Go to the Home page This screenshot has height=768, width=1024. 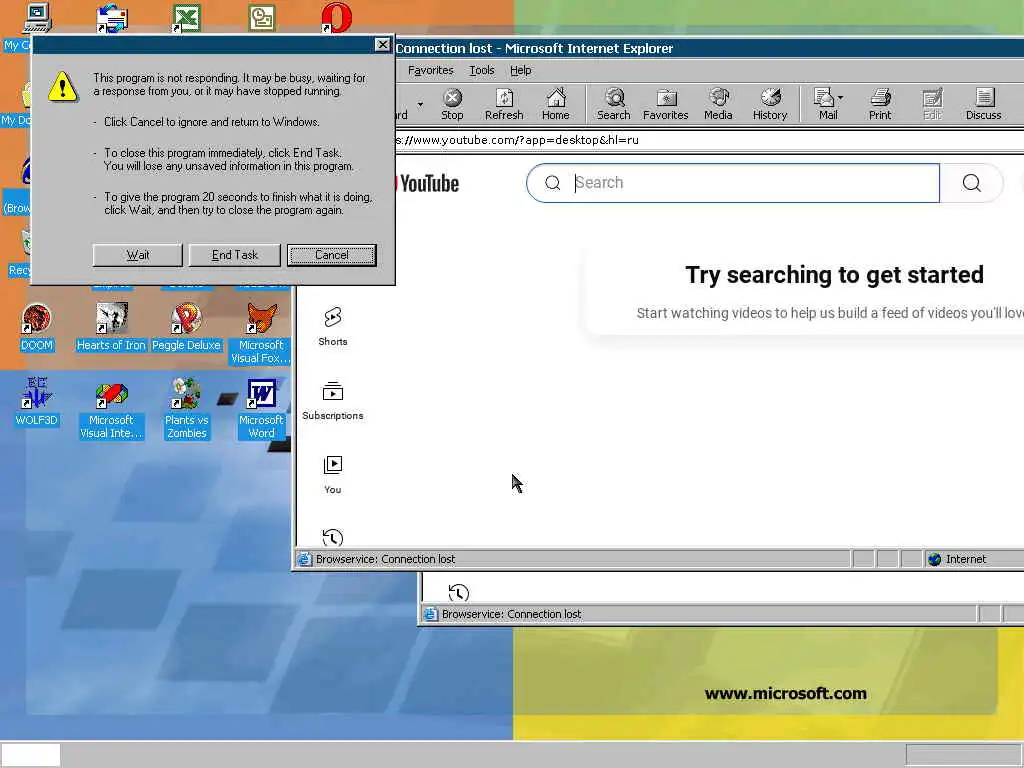(x=556, y=104)
